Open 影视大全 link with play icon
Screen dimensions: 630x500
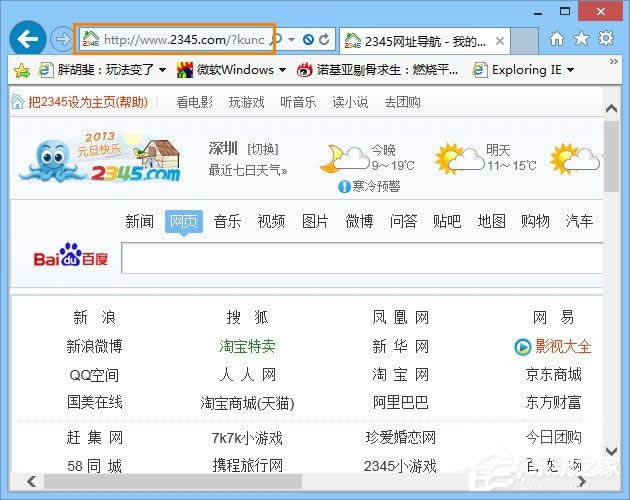(x=553, y=346)
